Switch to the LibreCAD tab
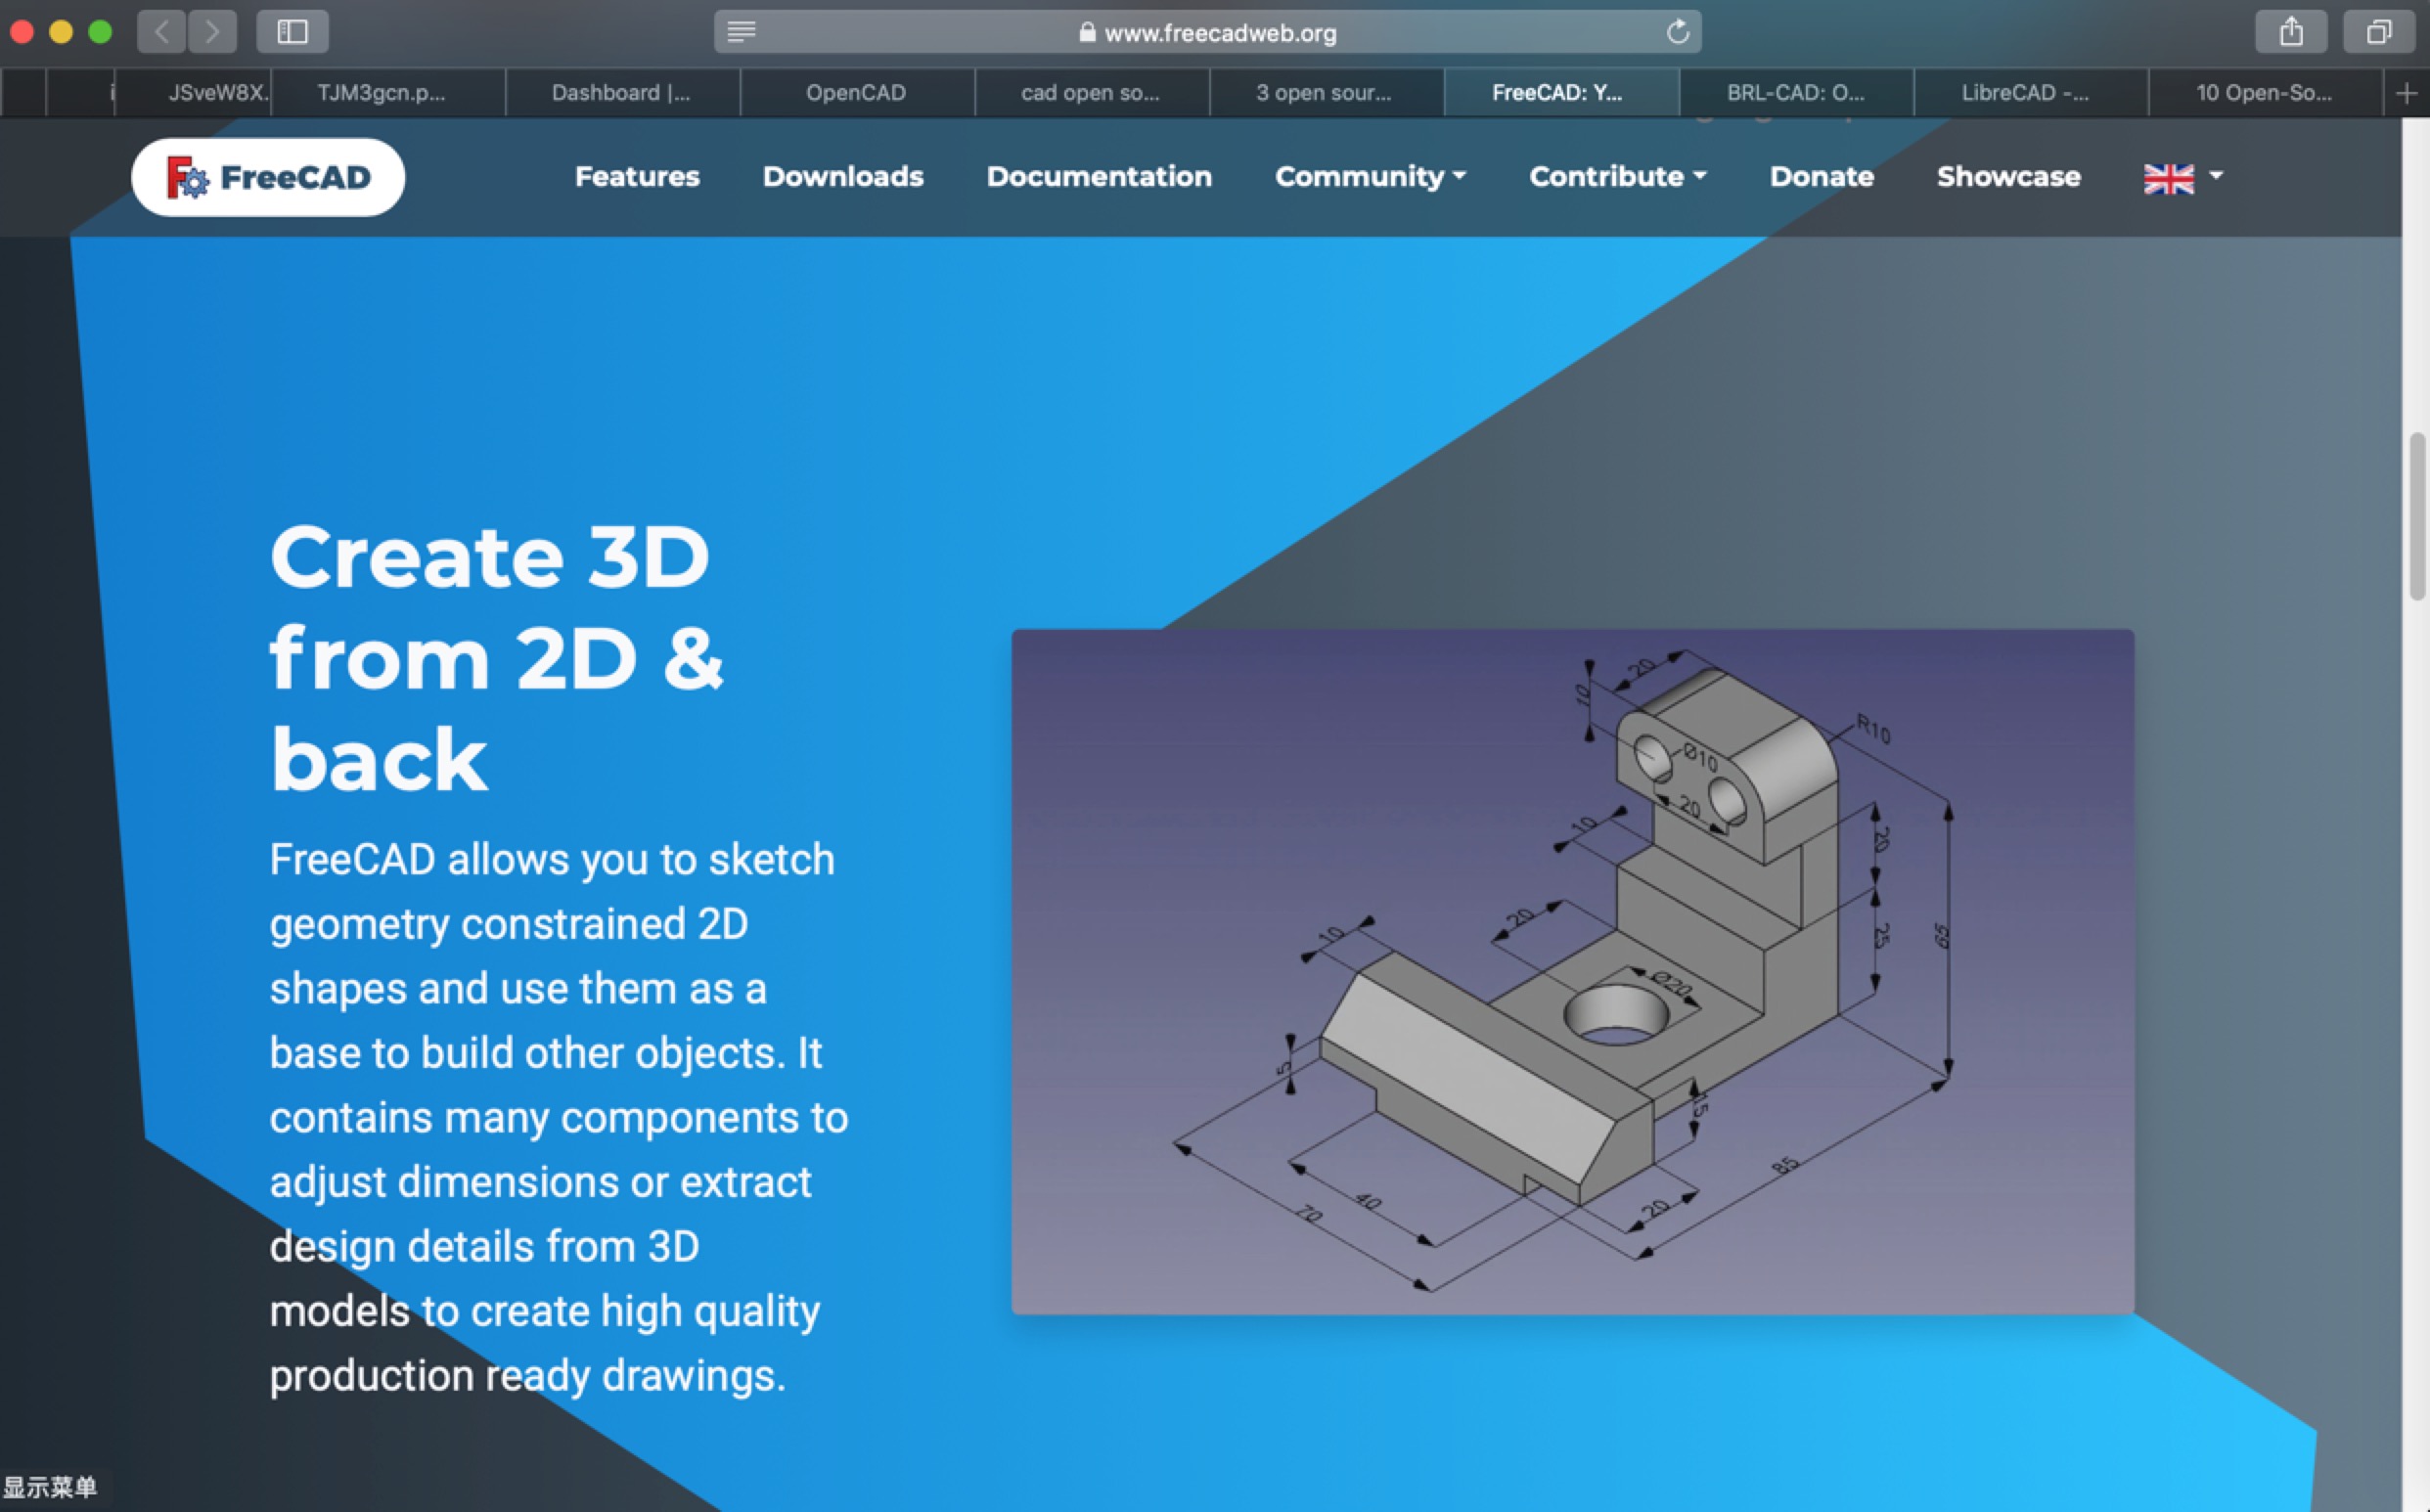Screen dimensions: 2430x1512 coord(2026,93)
